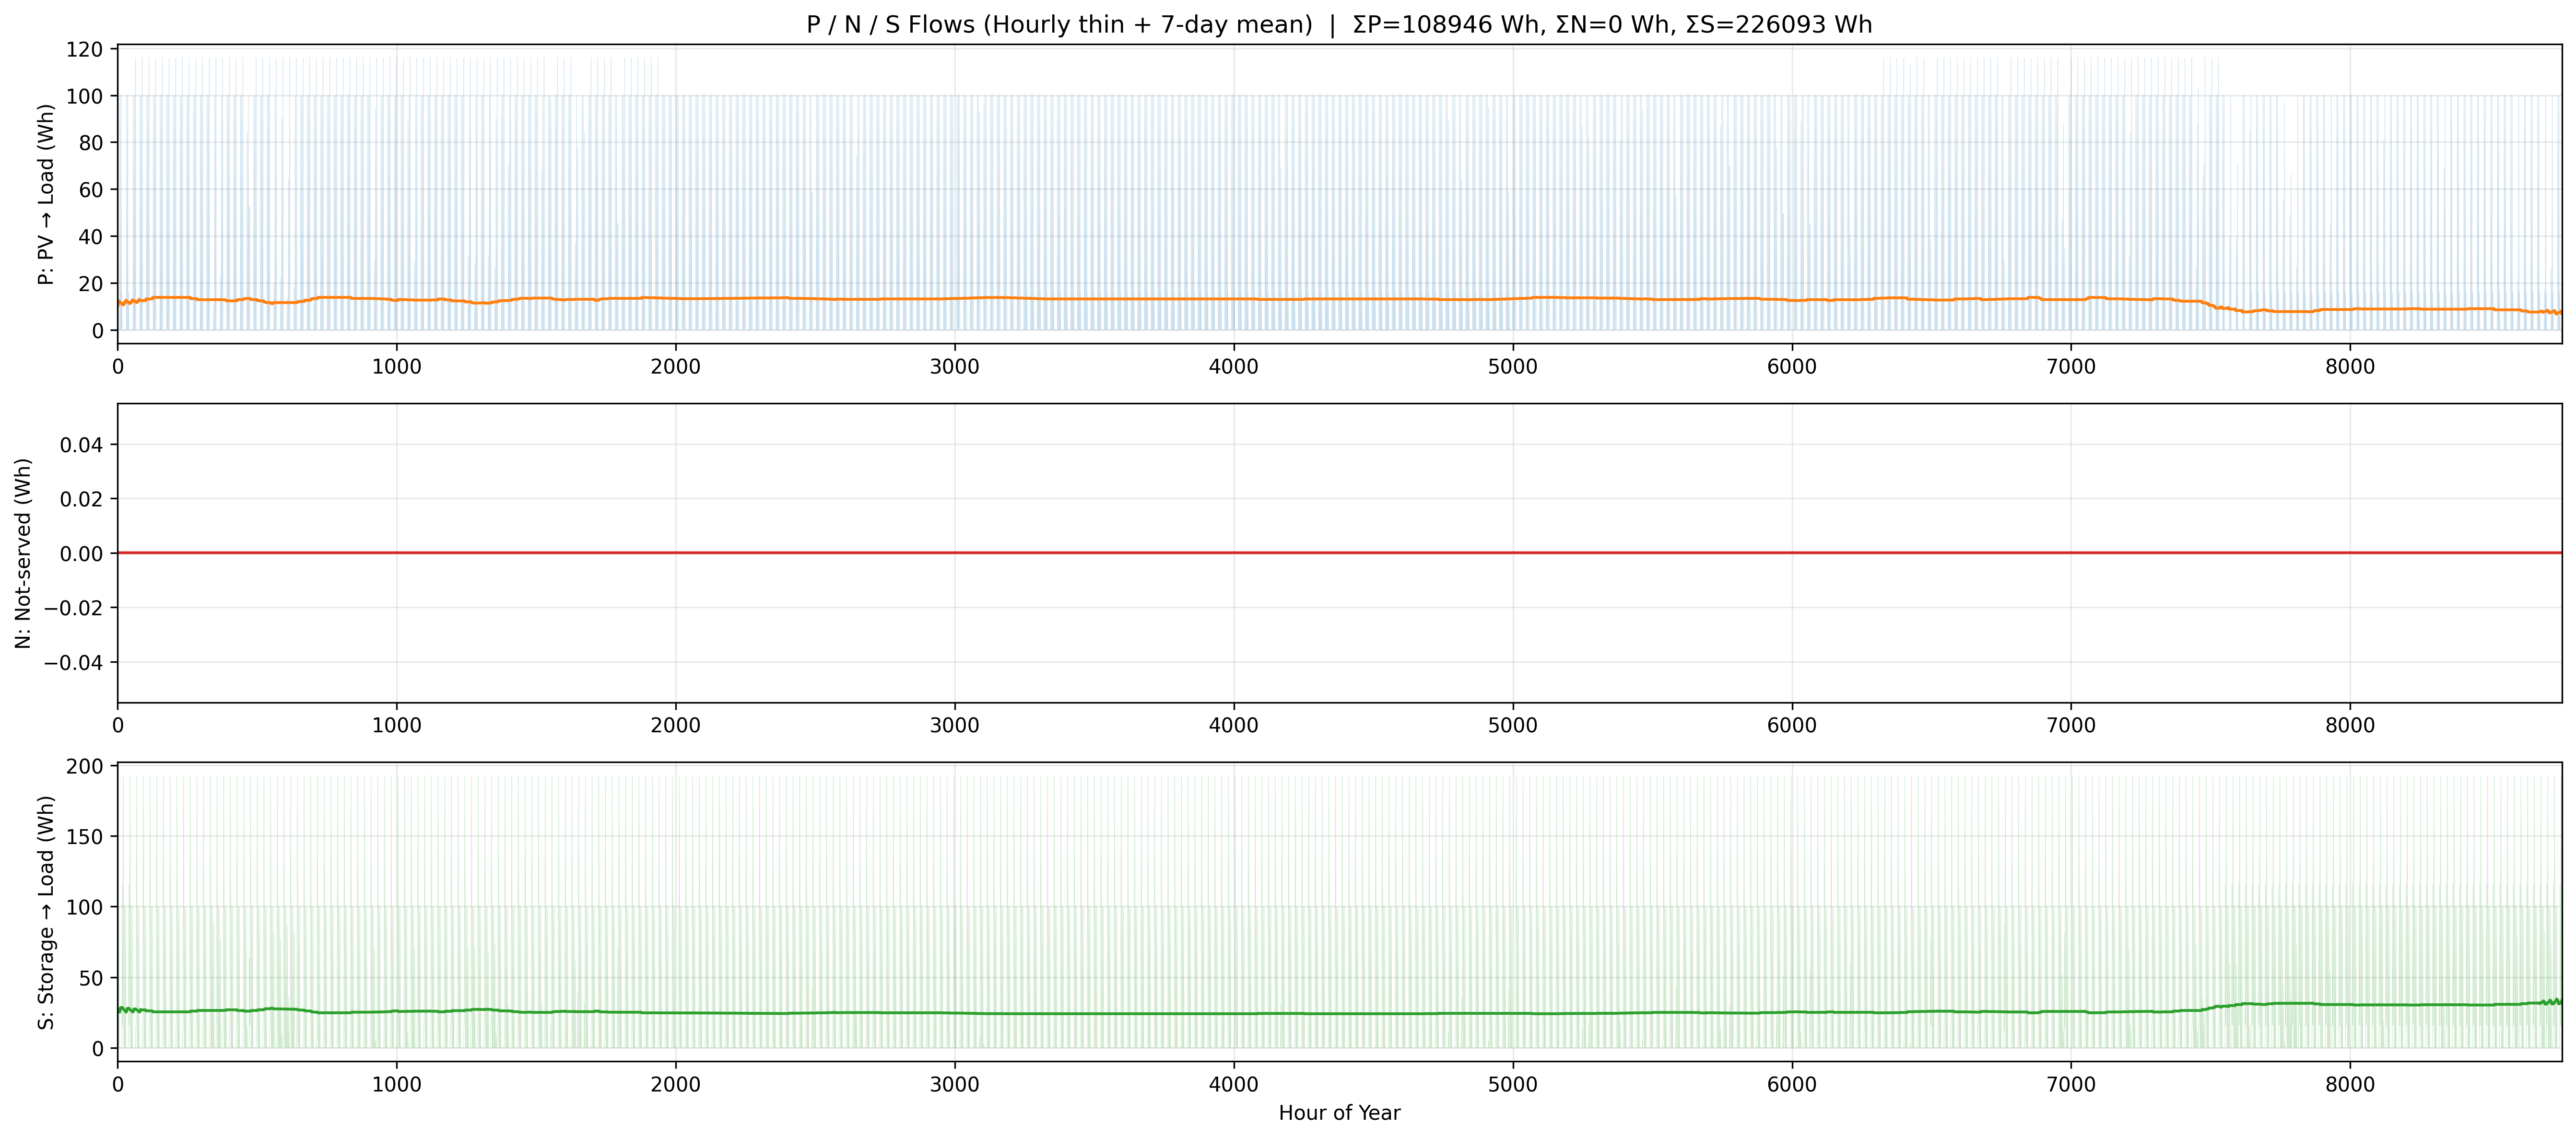Click x-tick 1000 under the Storage → Load plot
2576x1138 pixels.
point(397,1084)
